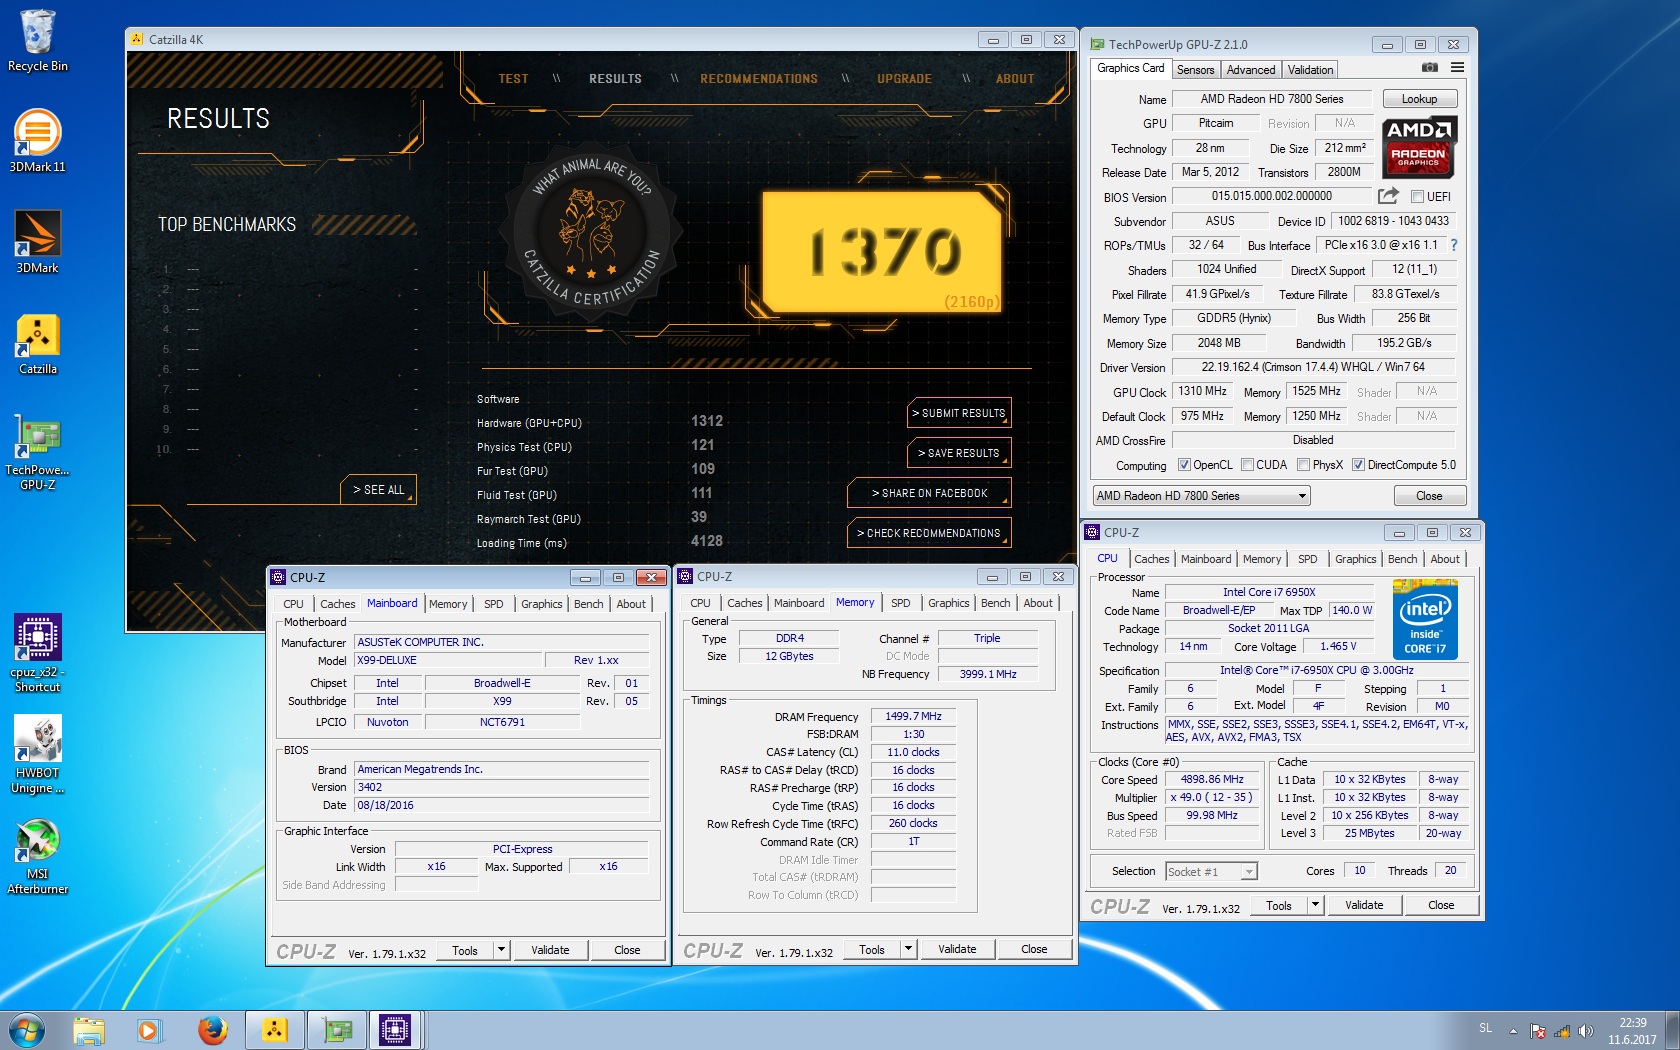Switch to the Sensors tab in GPU-Z

tap(1195, 70)
